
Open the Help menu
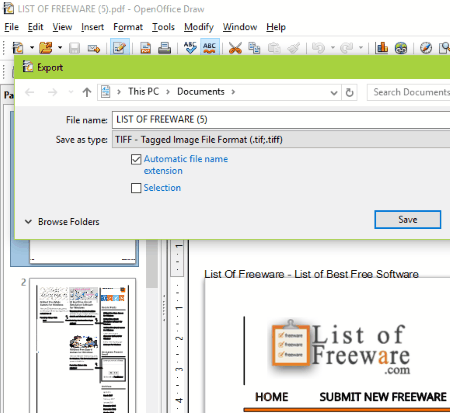pyautogui.click(x=276, y=27)
